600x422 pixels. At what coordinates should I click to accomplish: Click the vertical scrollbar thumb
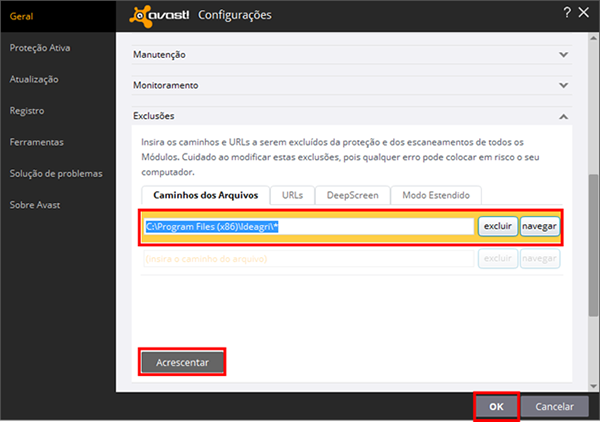(593, 245)
